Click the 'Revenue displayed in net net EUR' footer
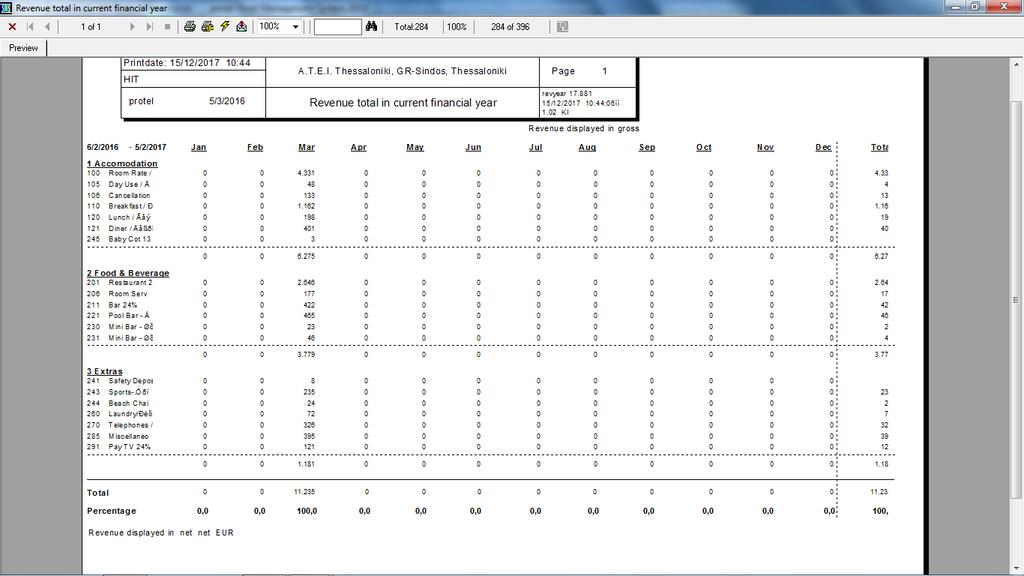This screenshot has width=1024, height=576. 161,533
